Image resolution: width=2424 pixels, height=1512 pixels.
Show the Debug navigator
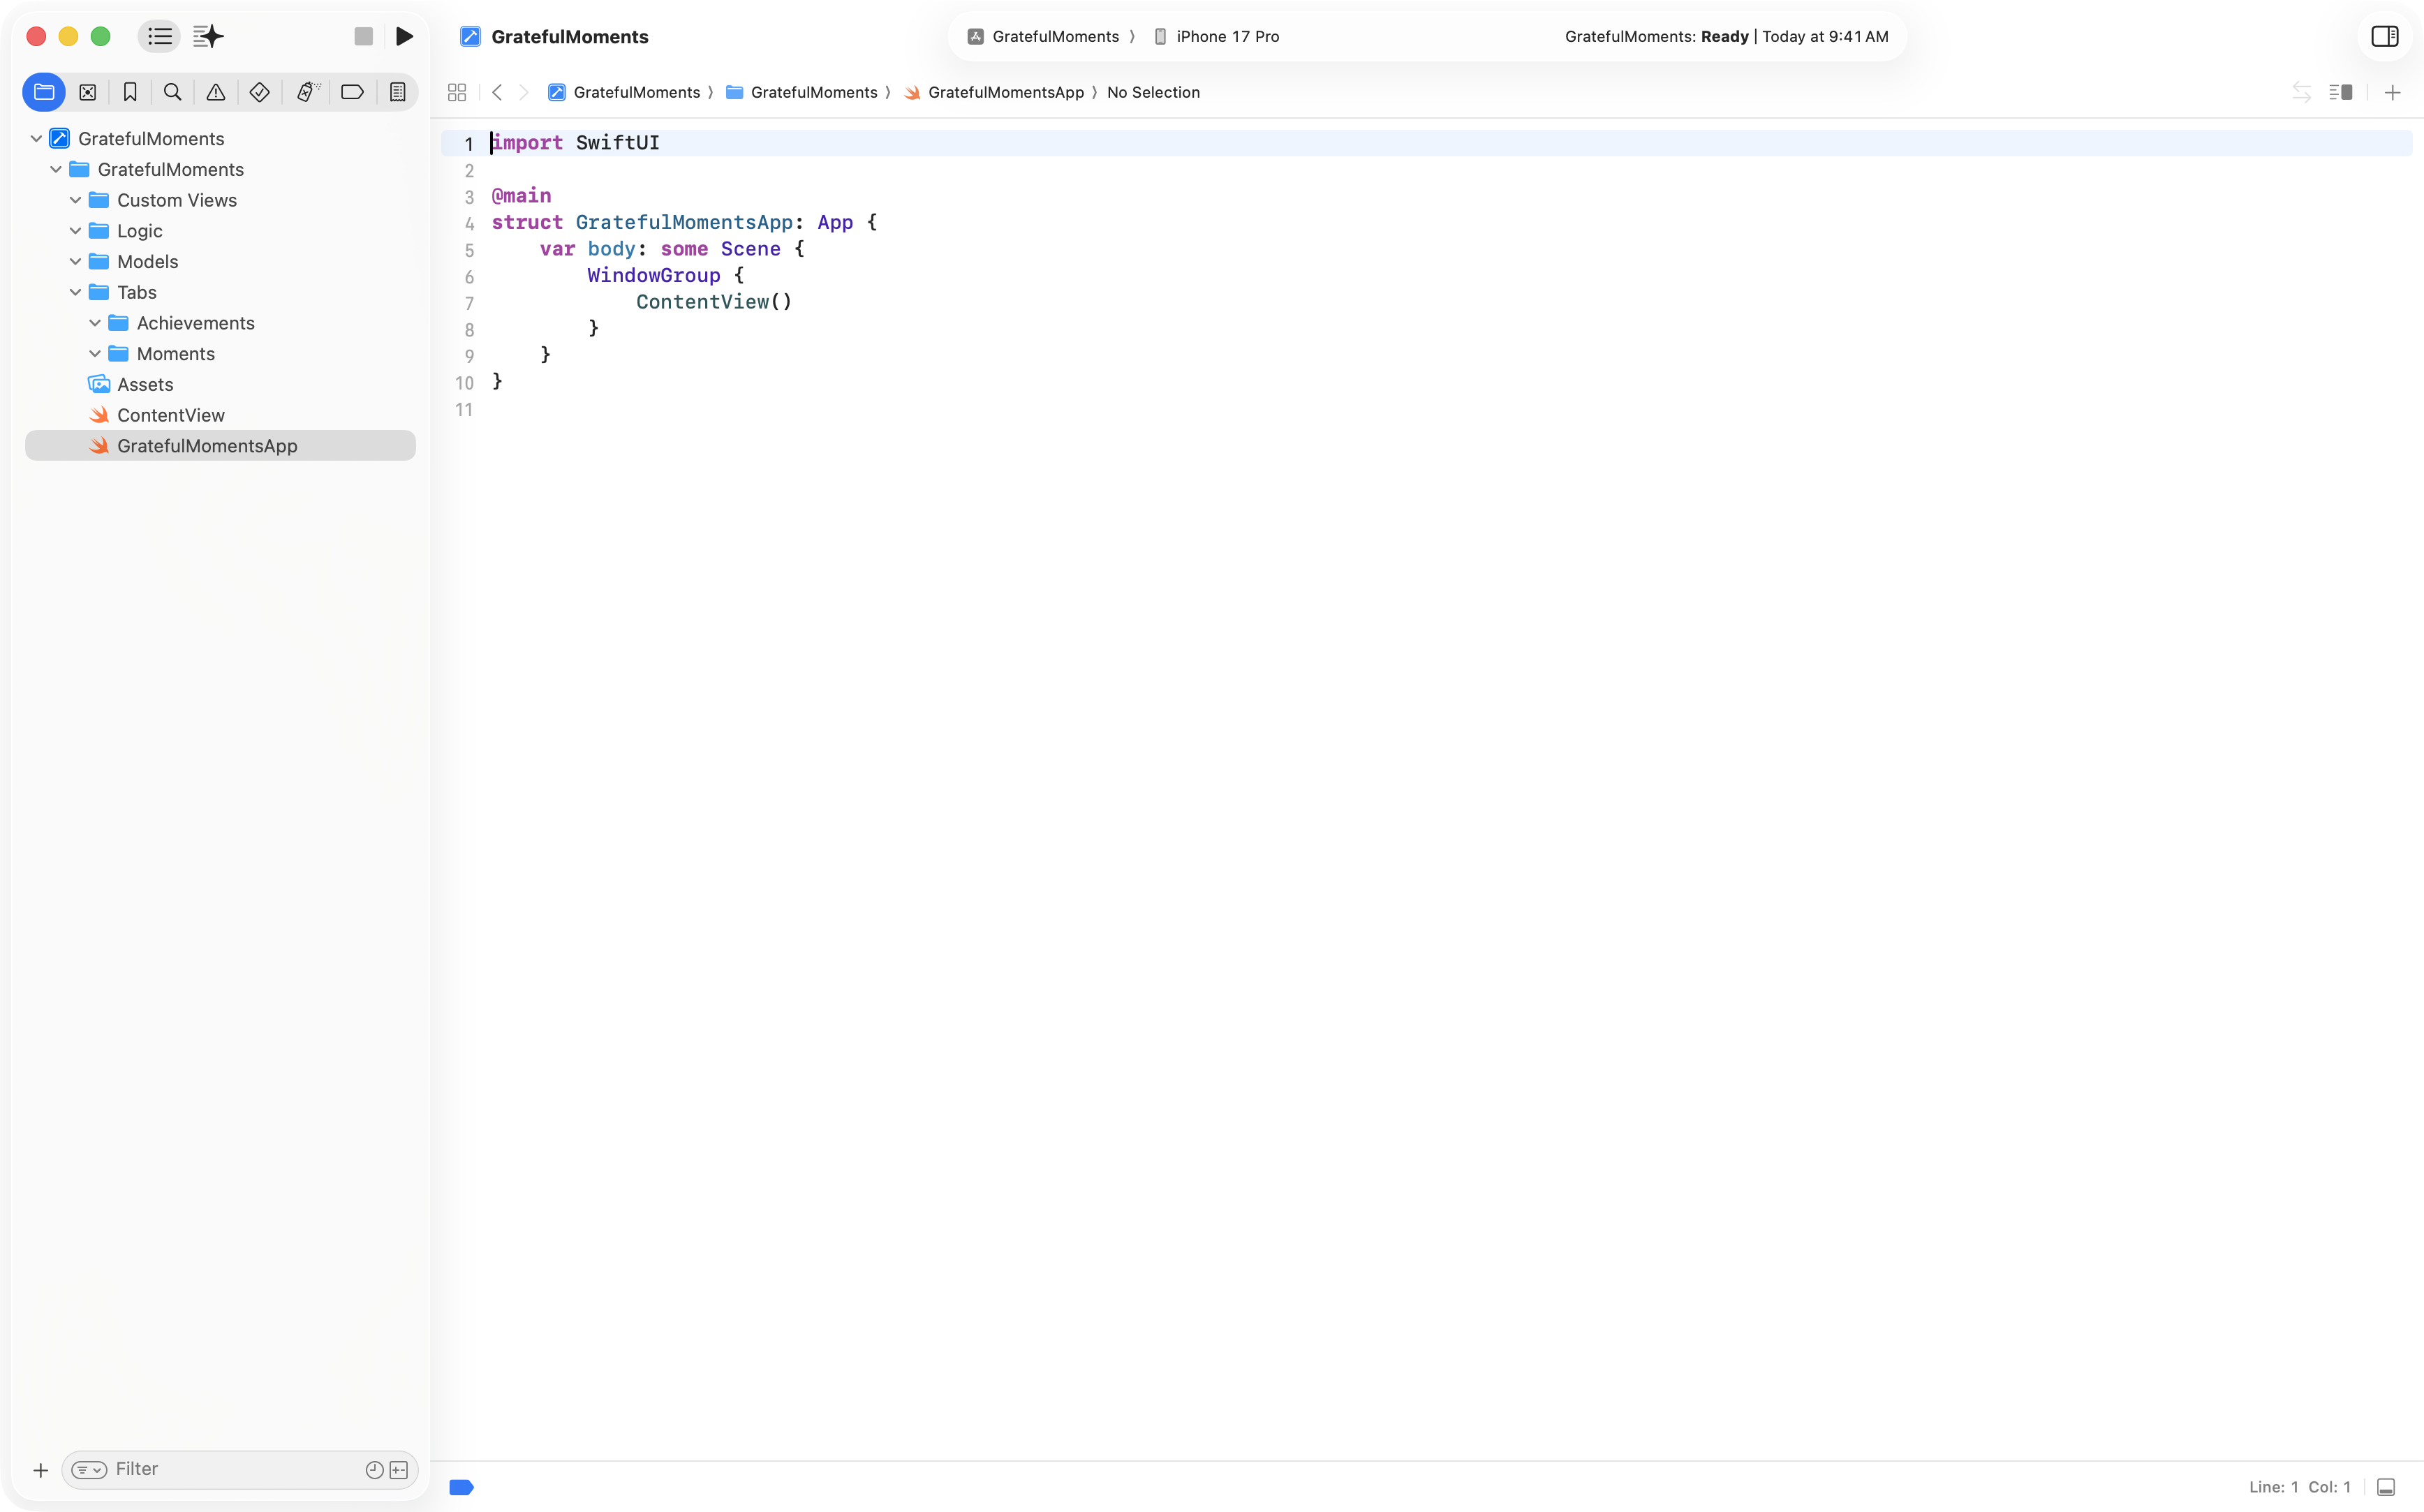307,92
